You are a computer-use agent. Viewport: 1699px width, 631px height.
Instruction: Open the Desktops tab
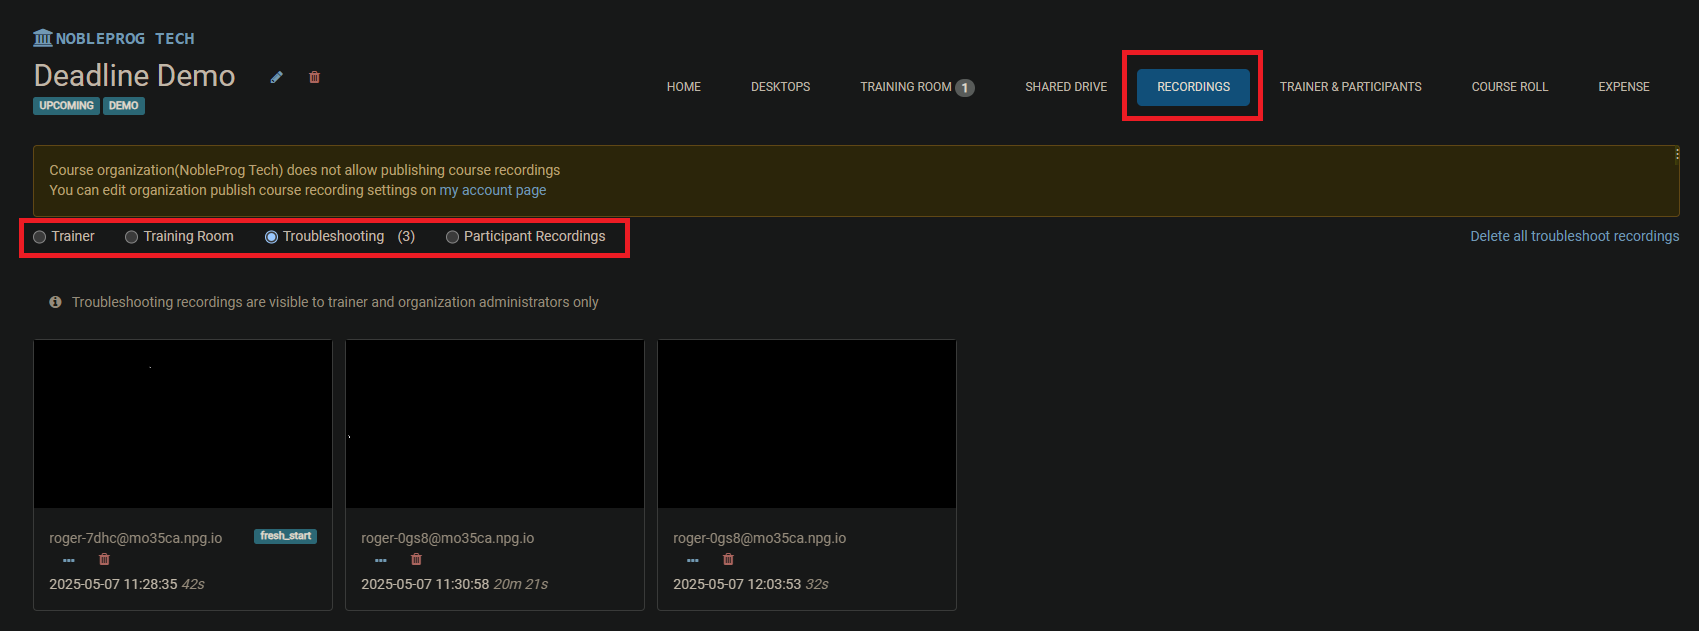[781, 87]
